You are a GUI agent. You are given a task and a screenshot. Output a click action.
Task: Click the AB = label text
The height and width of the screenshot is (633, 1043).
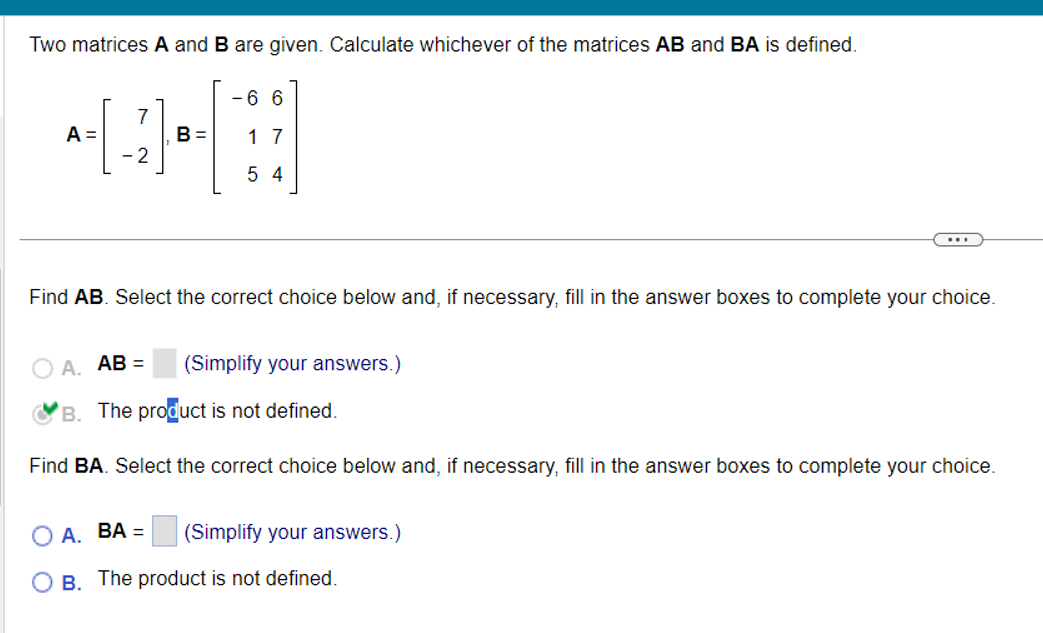(x=122, y=363)
